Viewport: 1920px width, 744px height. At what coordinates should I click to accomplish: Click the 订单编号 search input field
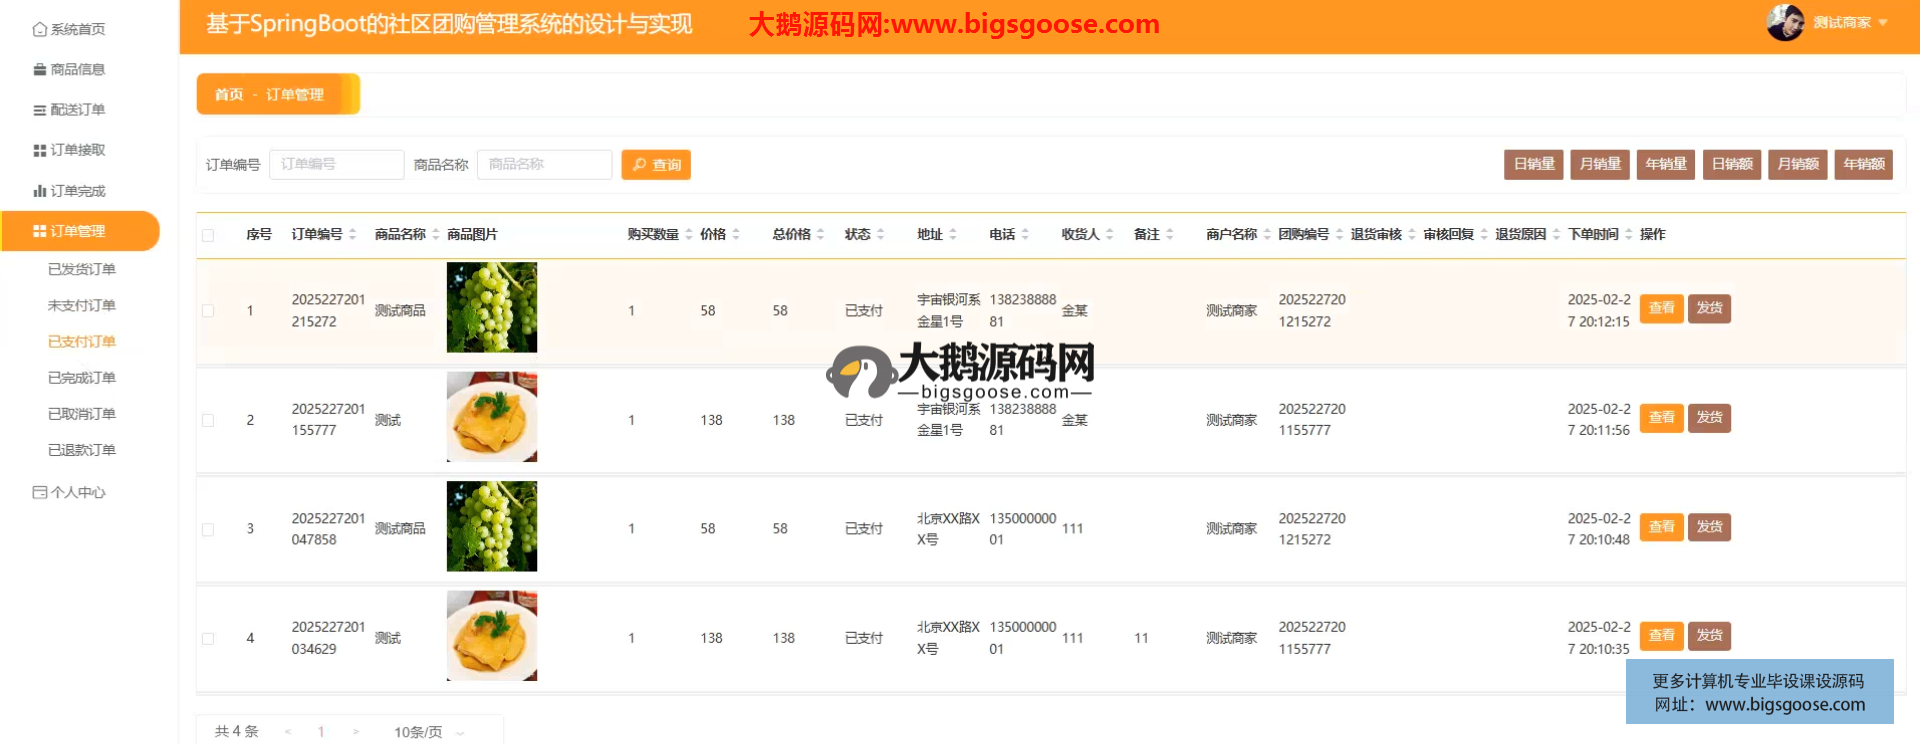[x=336, y=164]
